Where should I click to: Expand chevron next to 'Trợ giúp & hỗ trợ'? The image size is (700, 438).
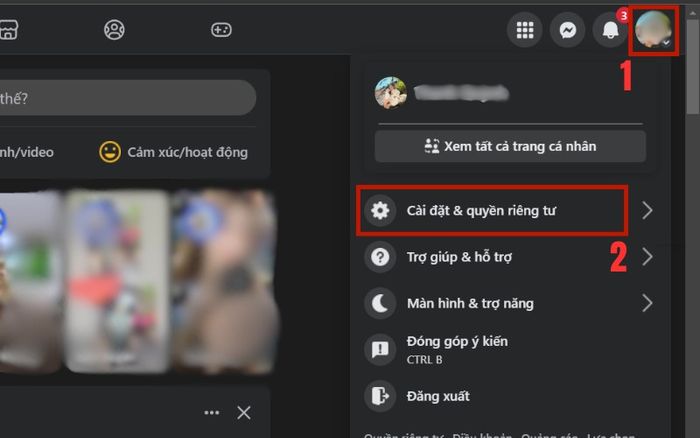click(647, 257)
